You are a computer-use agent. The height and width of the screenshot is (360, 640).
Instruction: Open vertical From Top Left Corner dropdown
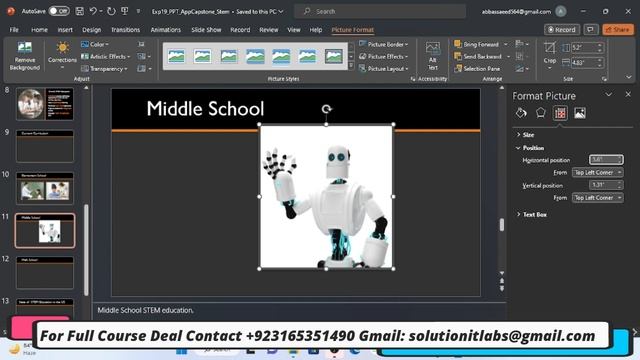[598, 198]
